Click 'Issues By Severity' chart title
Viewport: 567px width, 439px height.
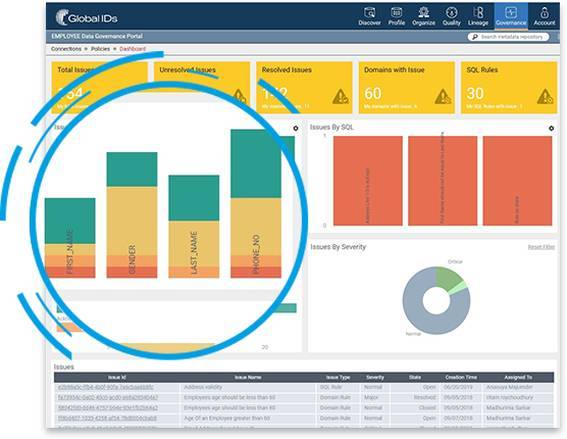pyautogui.click(x=338, y=247)
